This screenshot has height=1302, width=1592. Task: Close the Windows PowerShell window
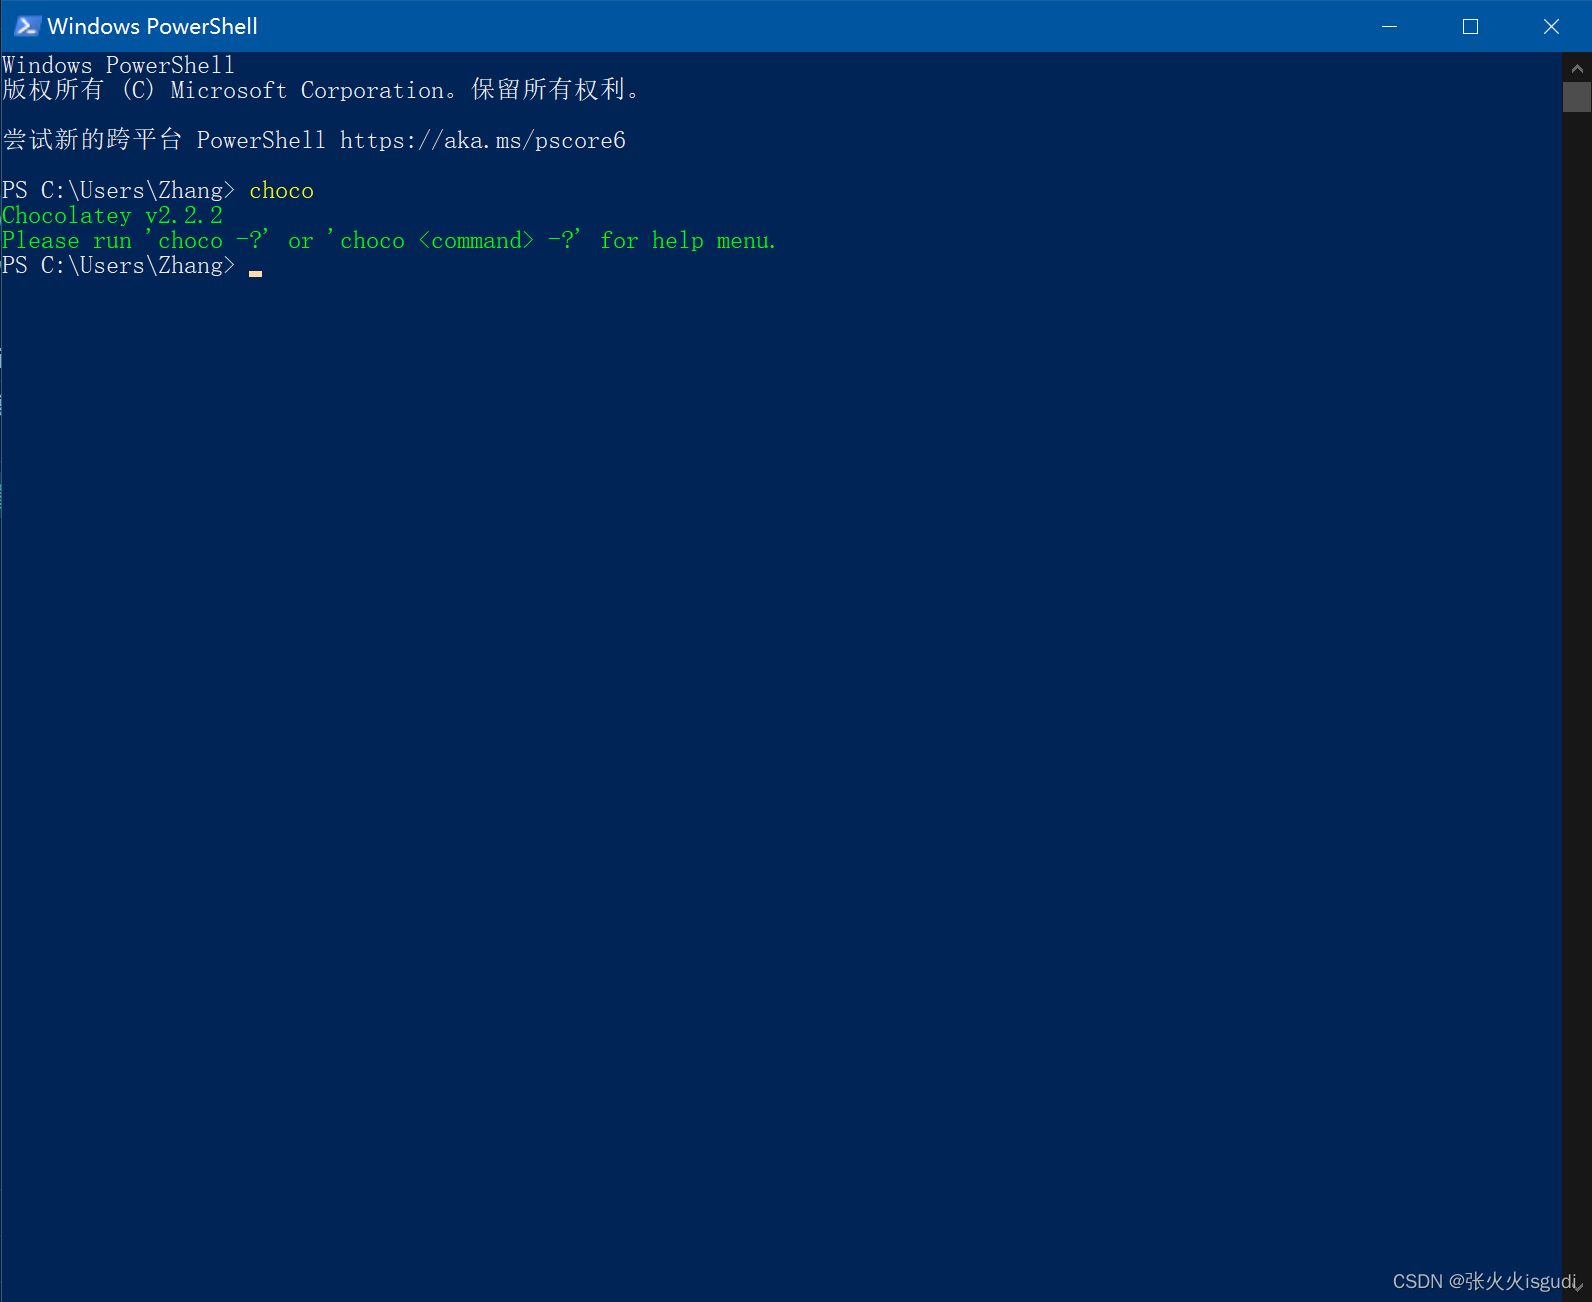[x=1551, y=26]
